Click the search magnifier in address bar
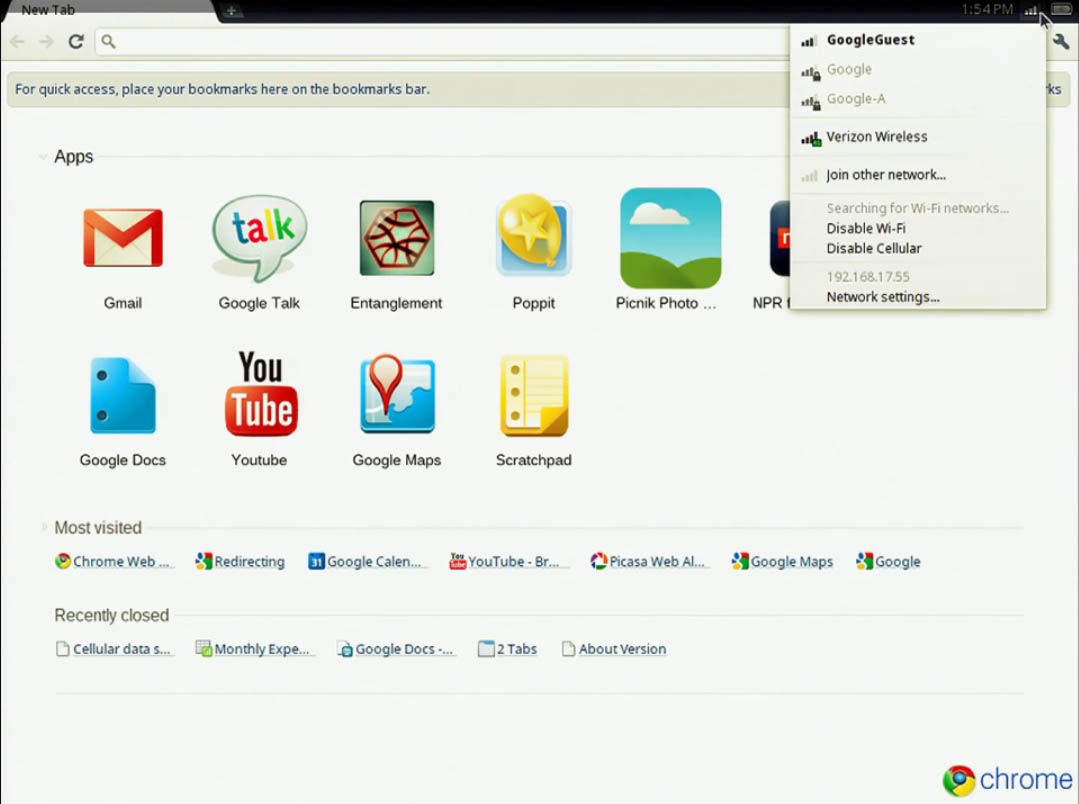The width and height of the screenshot is (1079, 804). pos(108,41)
